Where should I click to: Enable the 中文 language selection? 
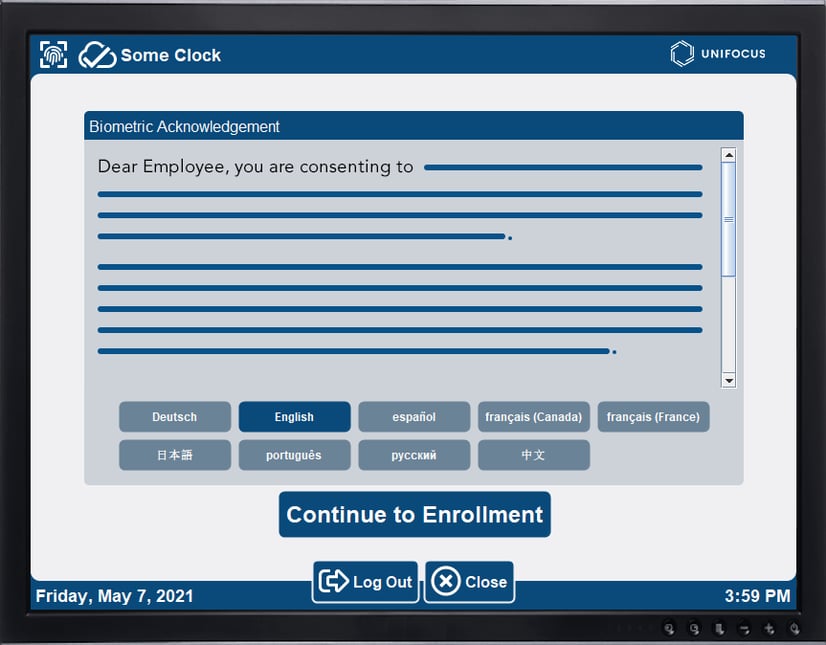tap(534, 455)
